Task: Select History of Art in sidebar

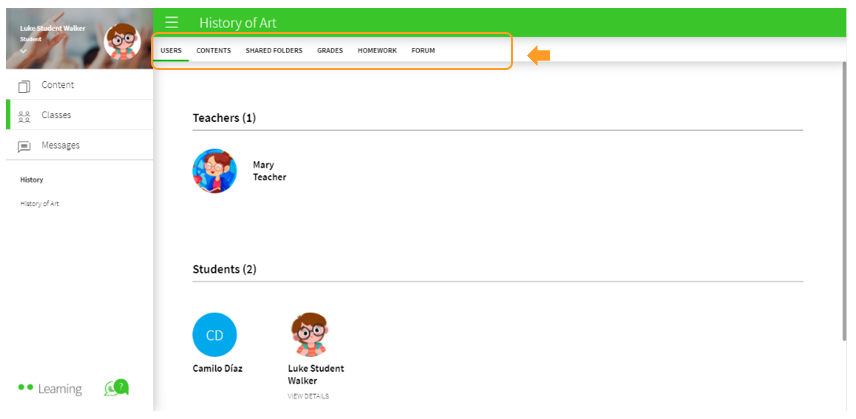Action: (x=40, y=204)
